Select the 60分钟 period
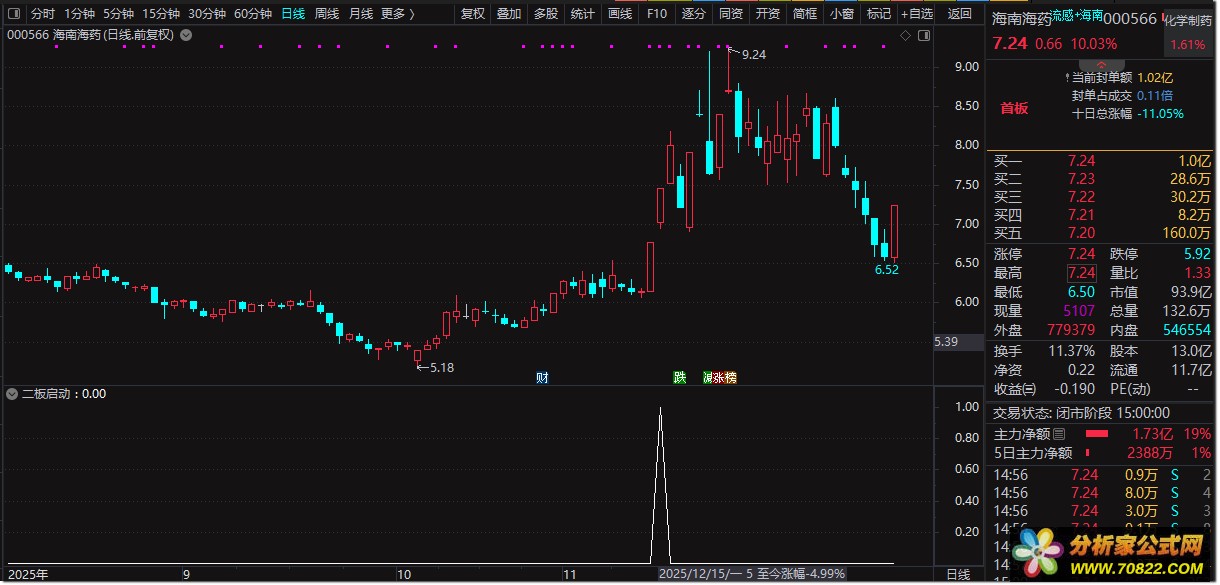 [253, 14]
